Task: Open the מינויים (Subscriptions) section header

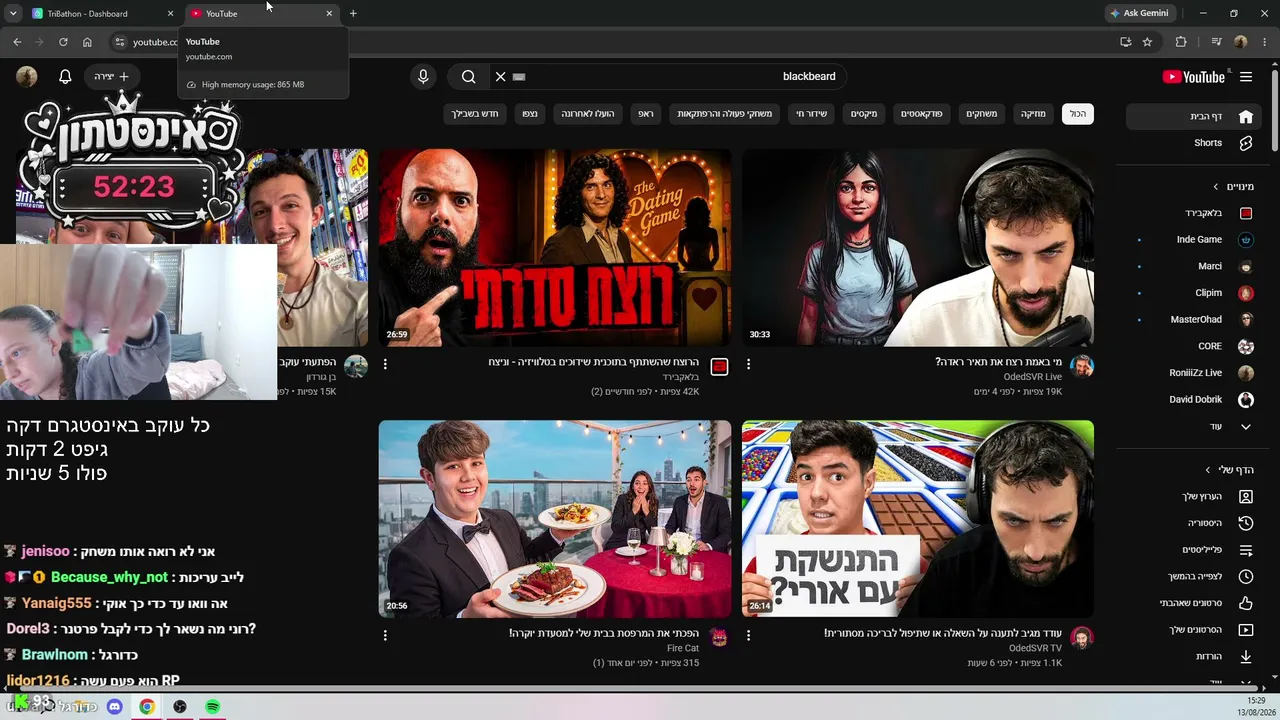Action: click(1234, 187)
